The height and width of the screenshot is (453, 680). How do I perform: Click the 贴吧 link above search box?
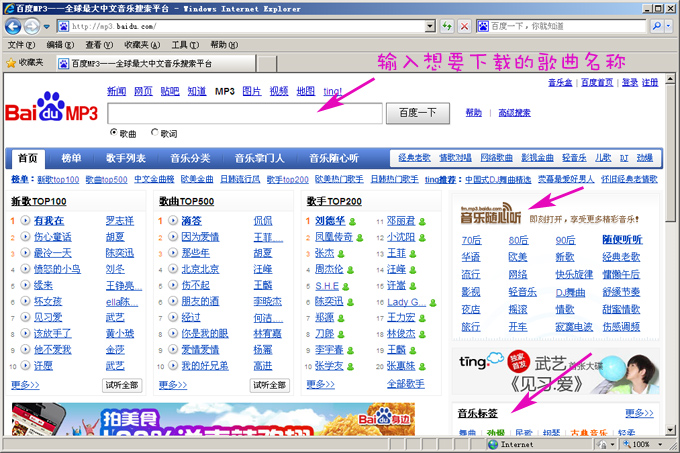(170, 91)
